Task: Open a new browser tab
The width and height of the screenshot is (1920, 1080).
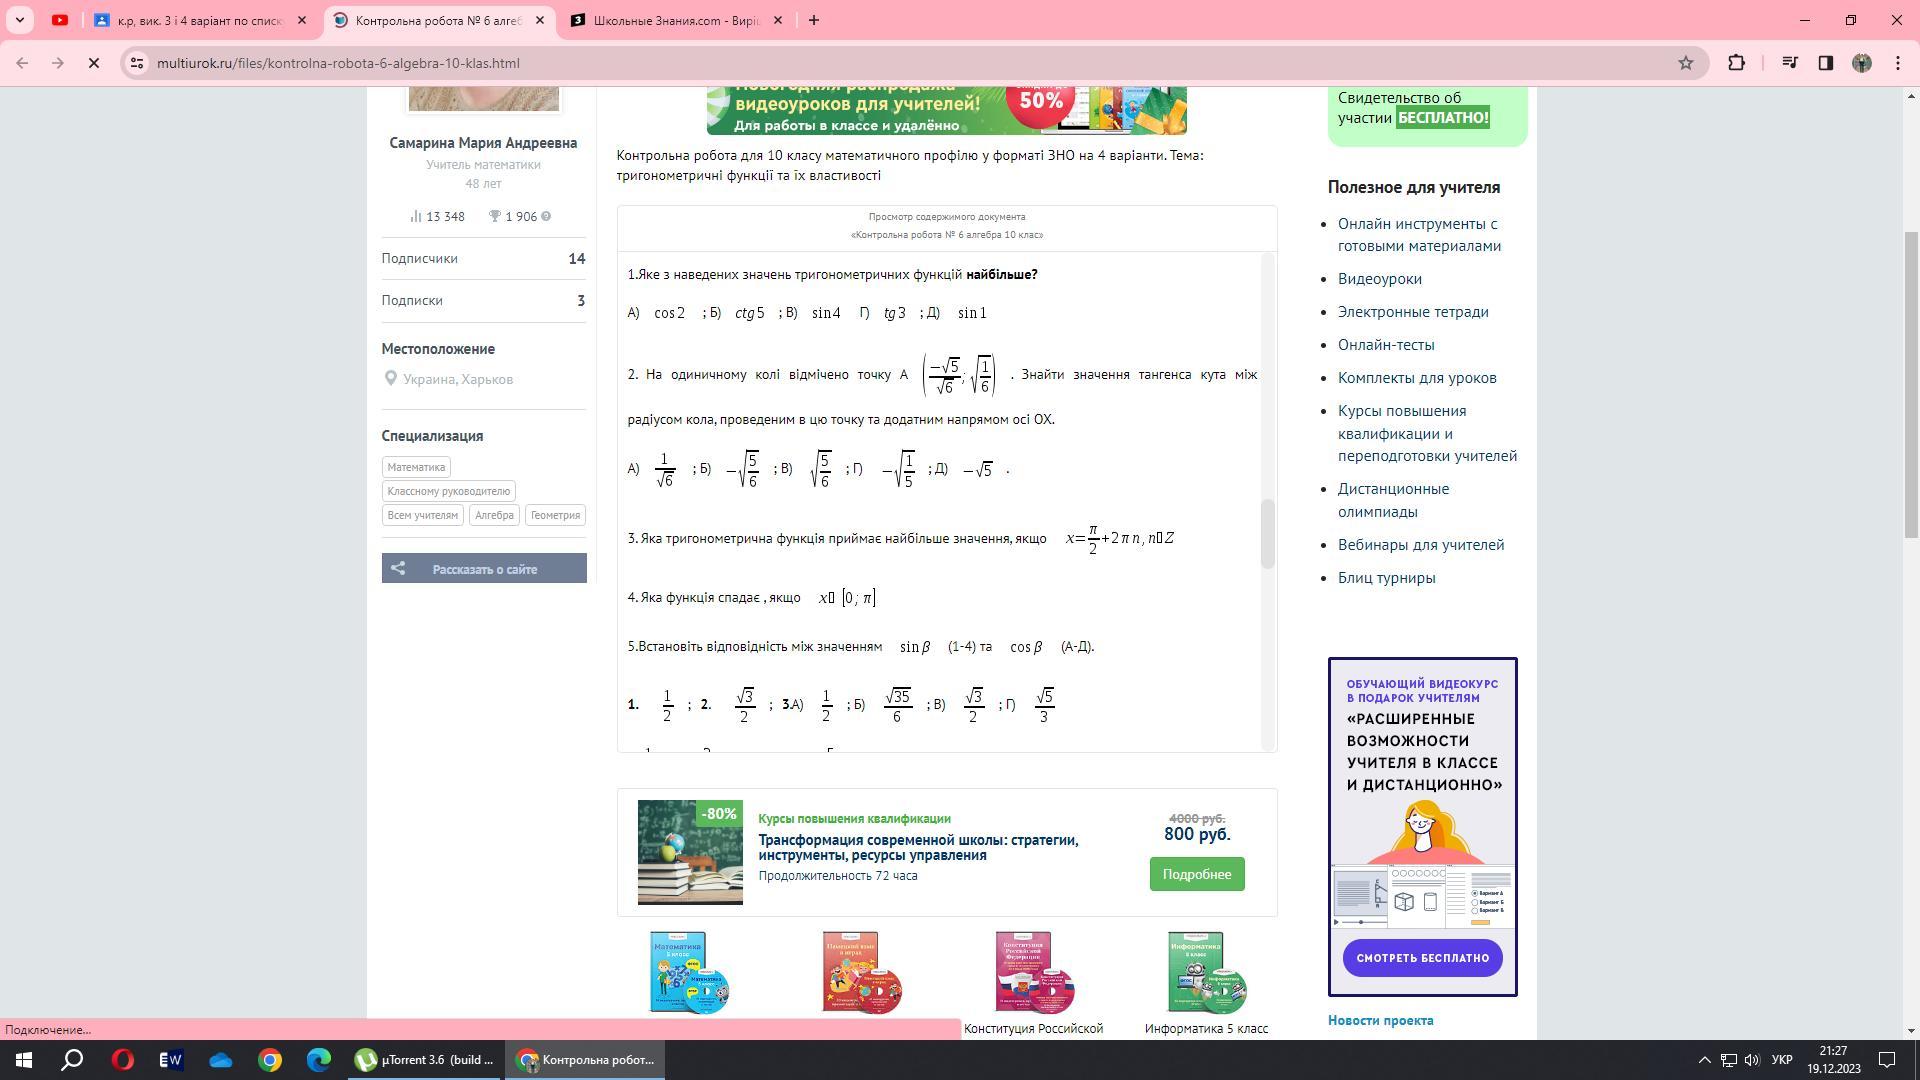Action: pos(813,20)
